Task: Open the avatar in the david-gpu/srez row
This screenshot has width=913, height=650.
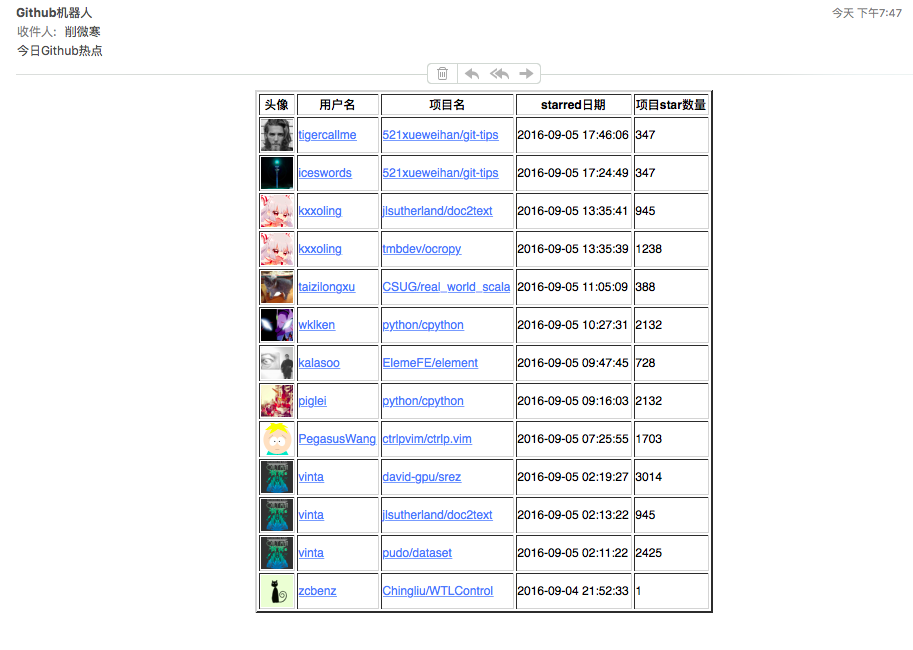Action: coord(277,477)
